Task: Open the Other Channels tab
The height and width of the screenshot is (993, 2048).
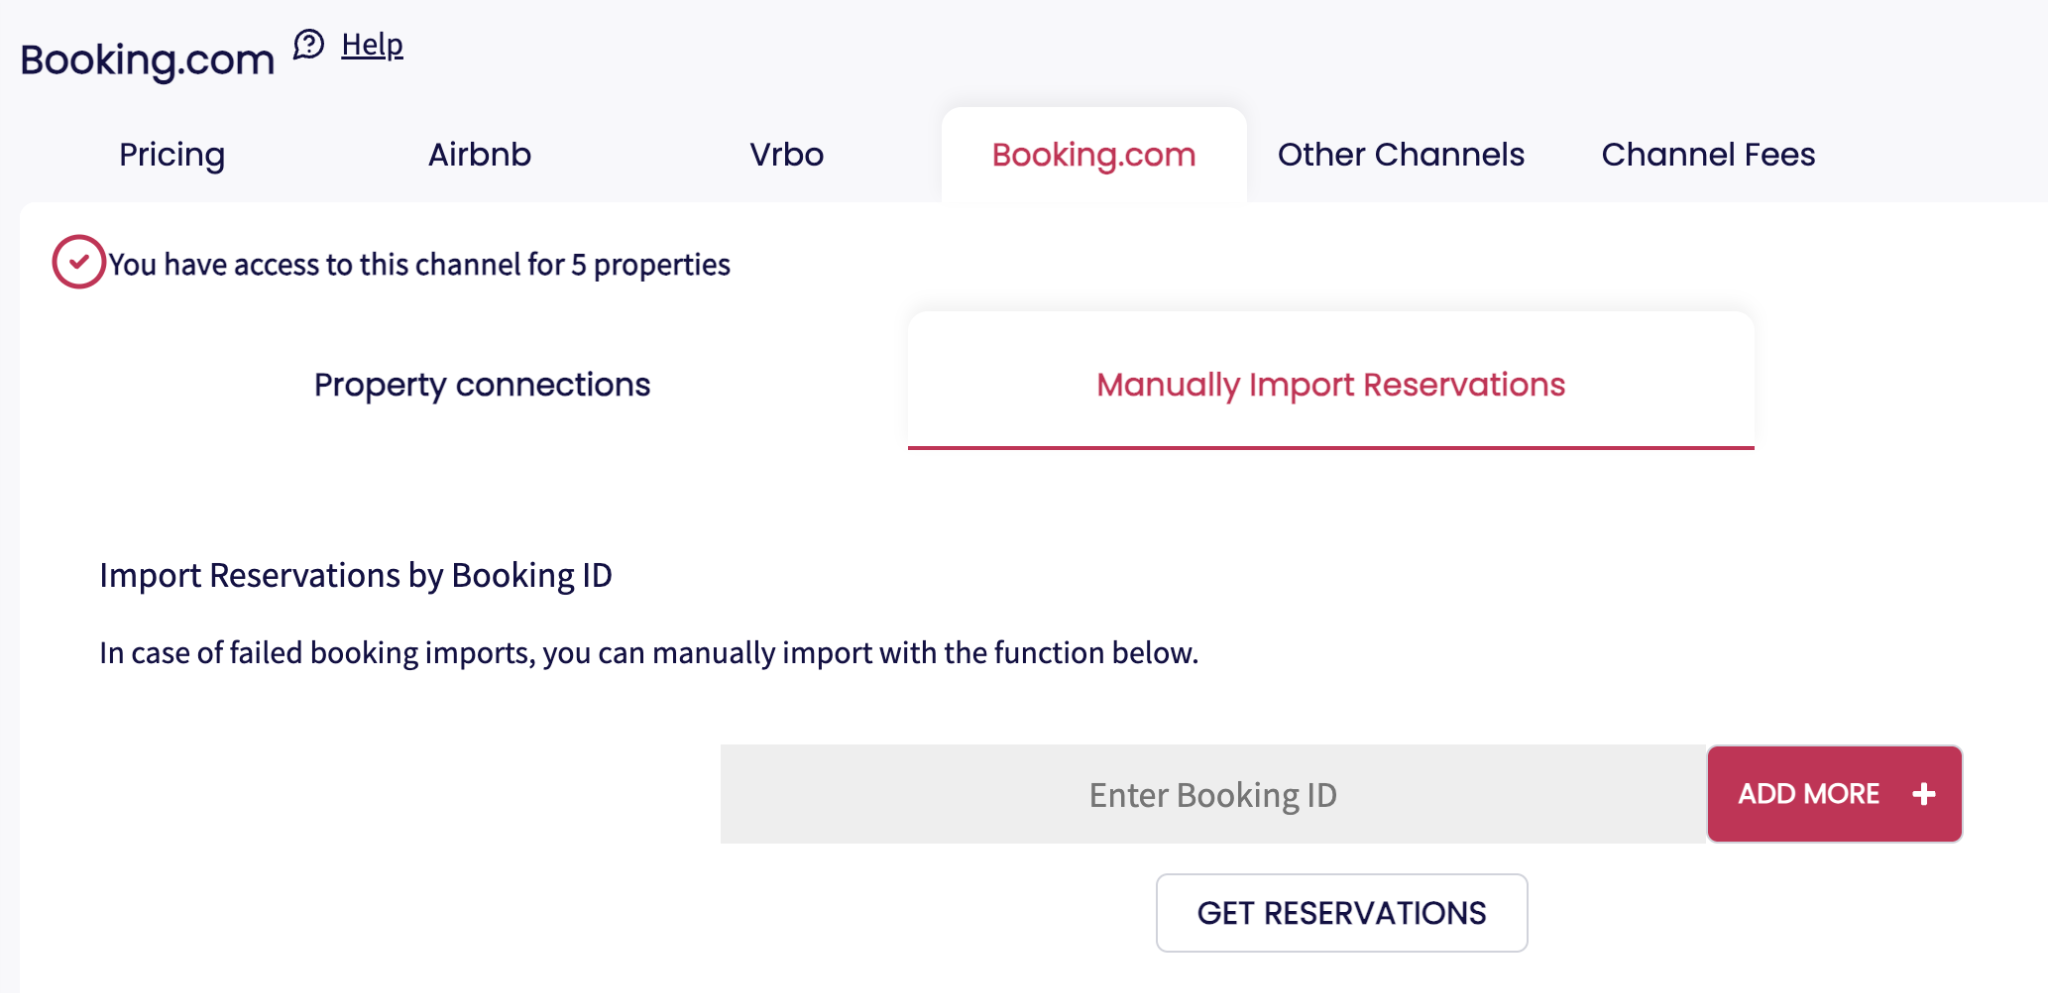Action: click(1400, 155)
